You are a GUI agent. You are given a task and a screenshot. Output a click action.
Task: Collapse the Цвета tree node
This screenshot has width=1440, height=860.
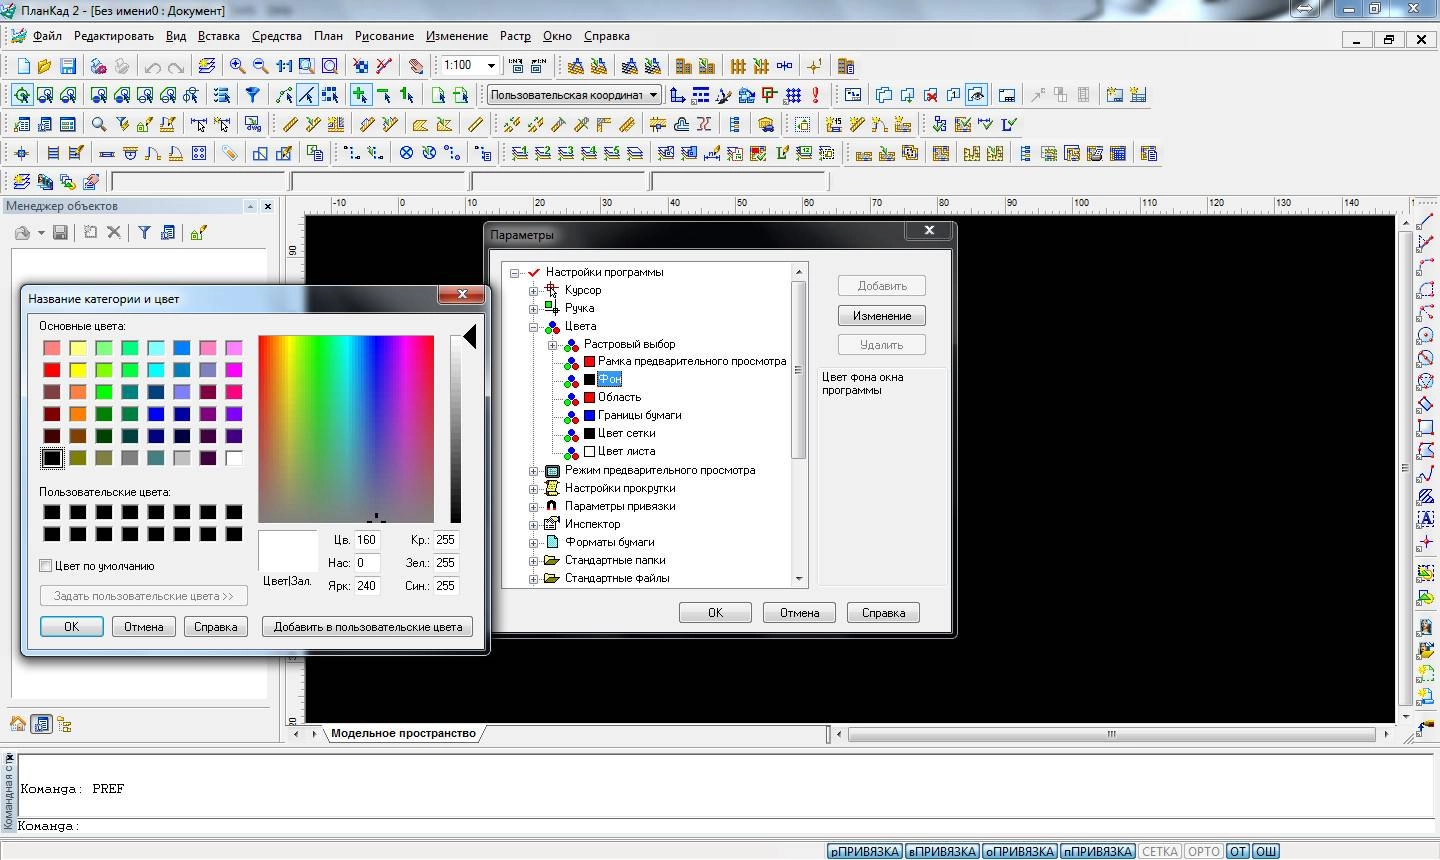click(x=534, y=326)
